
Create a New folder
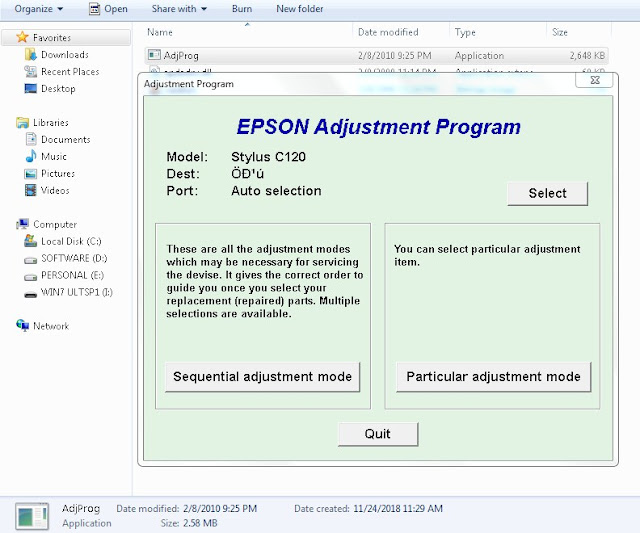click(300, 9)
